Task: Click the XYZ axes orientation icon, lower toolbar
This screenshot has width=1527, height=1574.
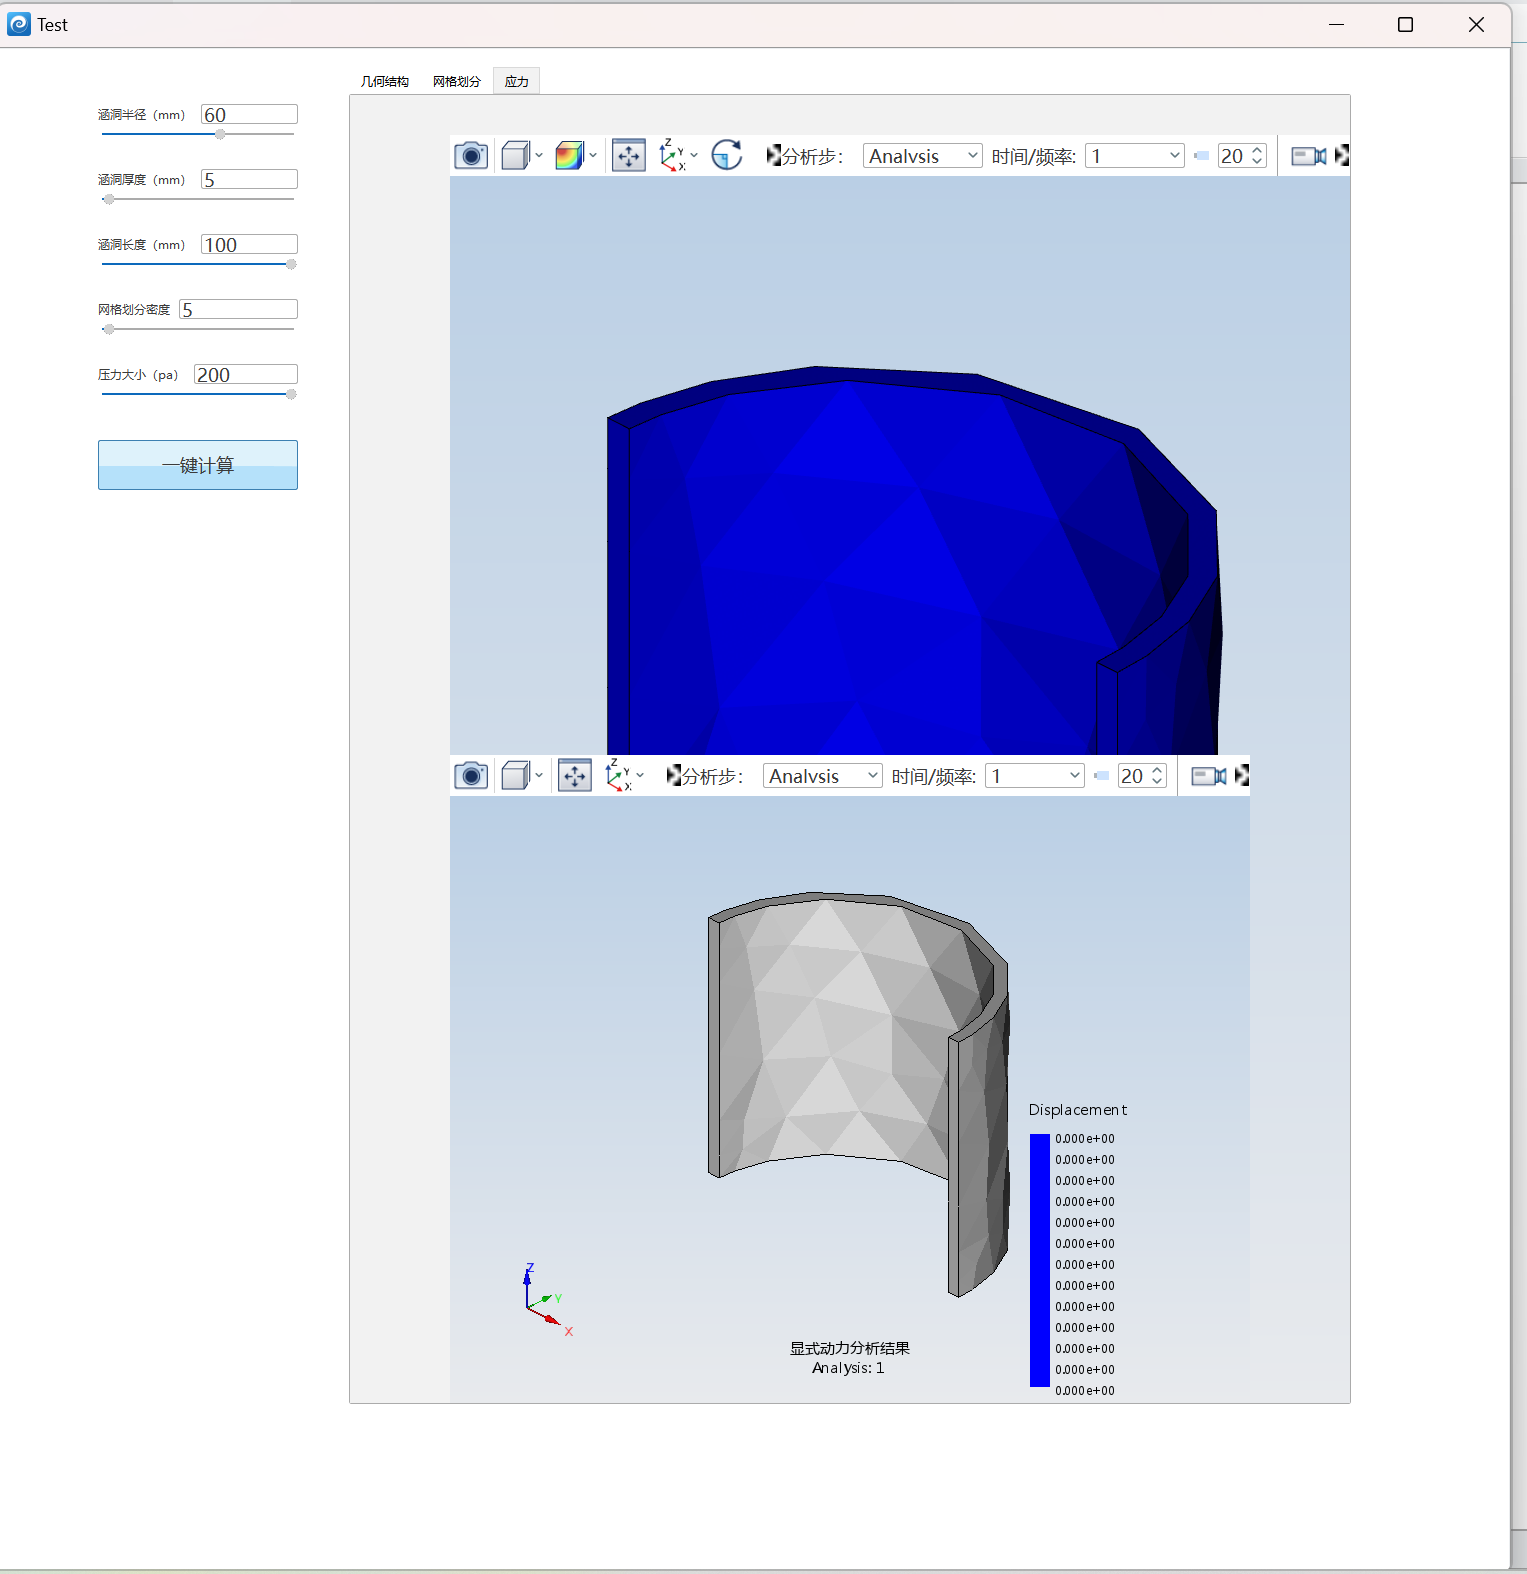Action: click(x=618, y=776)
